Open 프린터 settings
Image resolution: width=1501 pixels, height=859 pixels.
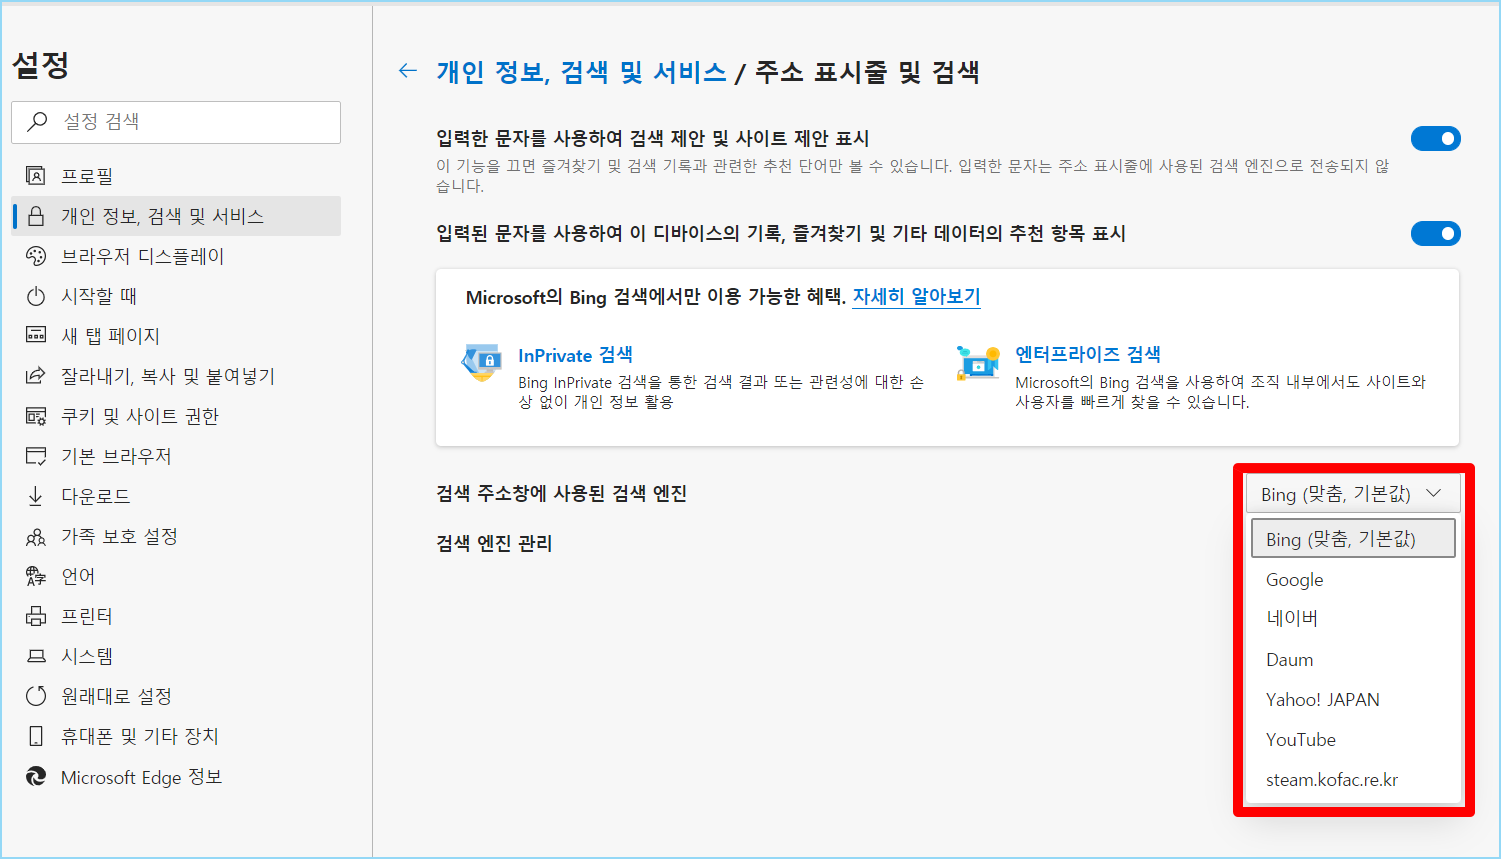tap(176, 616)
